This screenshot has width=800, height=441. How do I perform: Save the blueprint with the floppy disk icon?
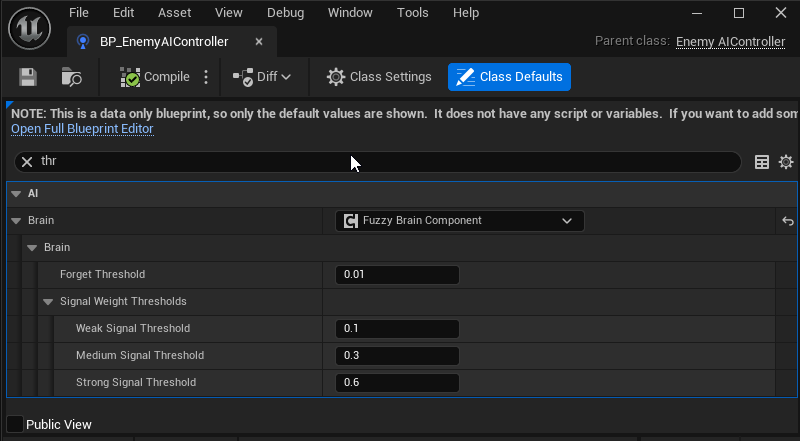coord(28,77)
